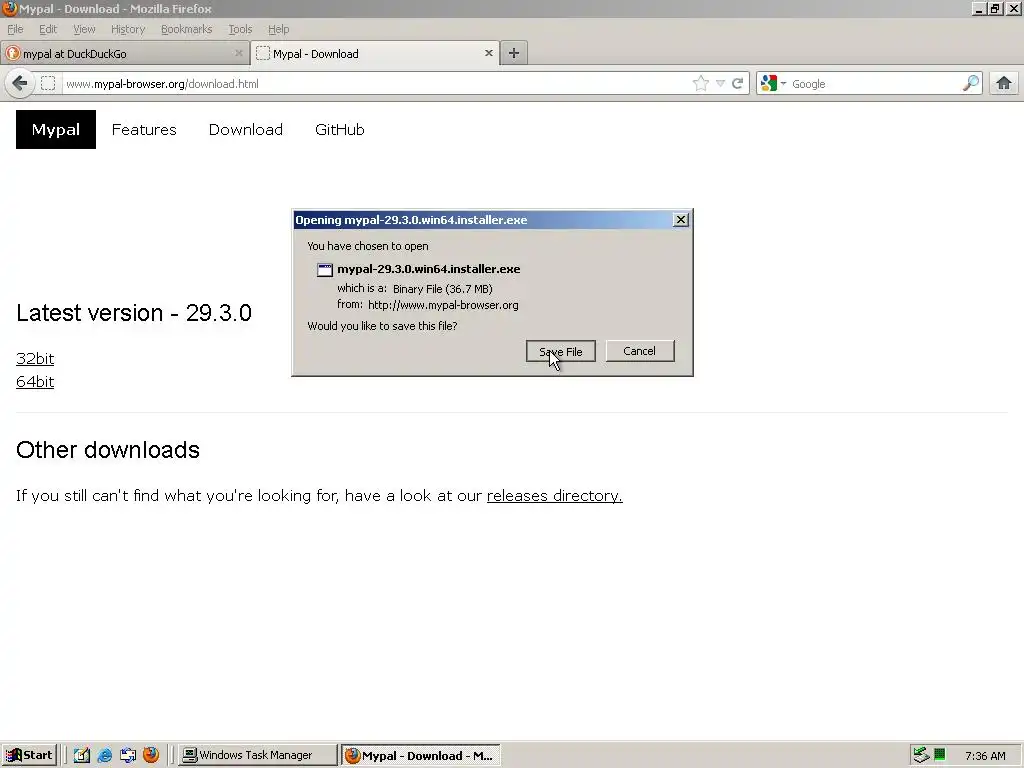Click the Latest version - 29.3.0 heading

[x=134, y=313]
